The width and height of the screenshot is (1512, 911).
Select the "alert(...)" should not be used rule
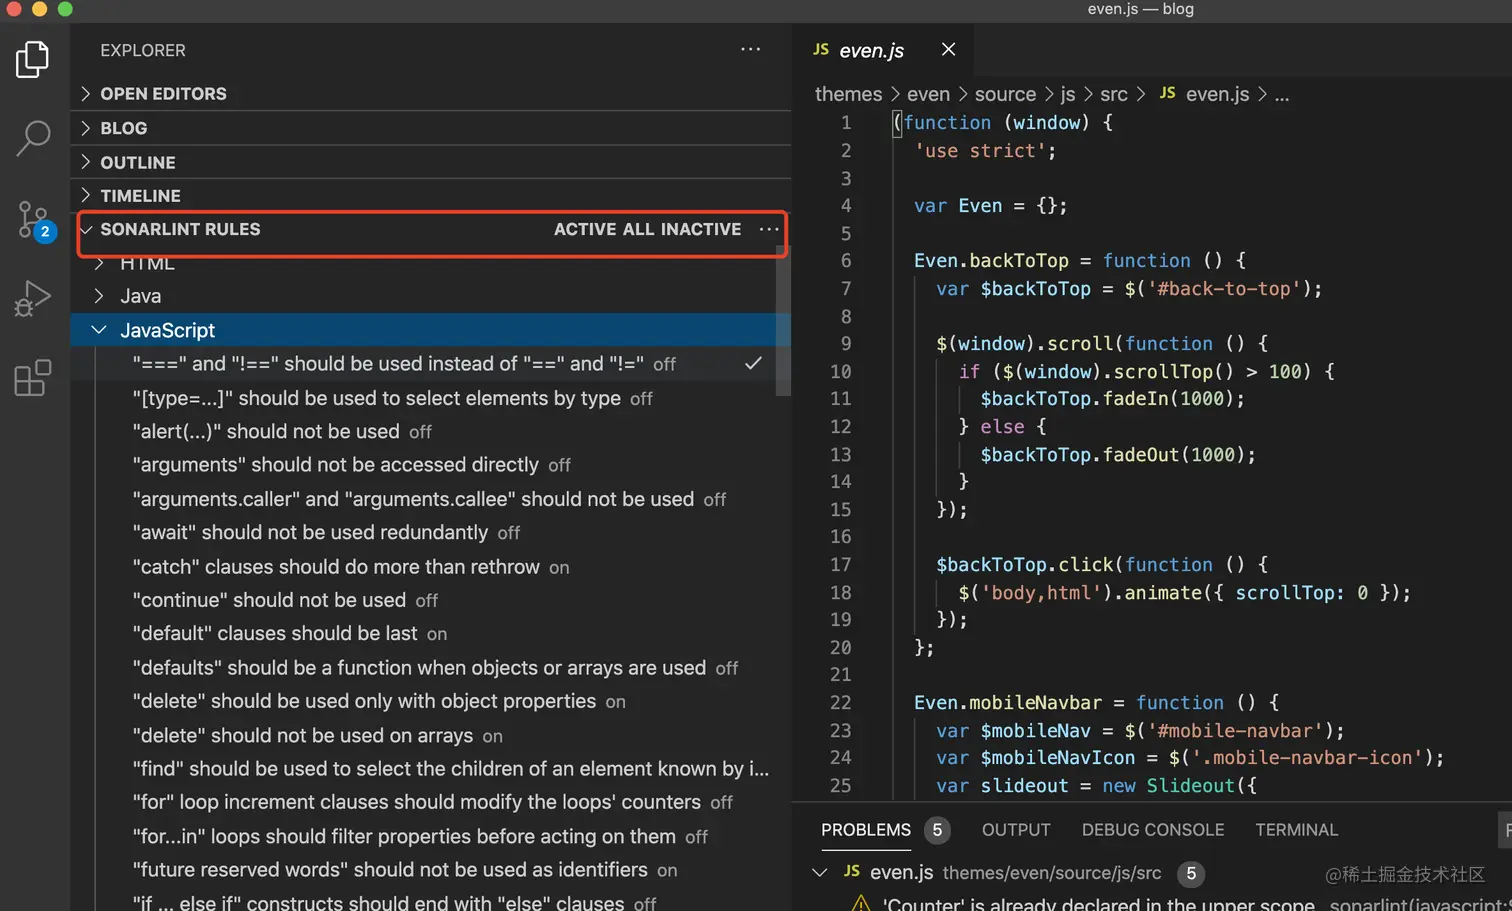(266, 432)
